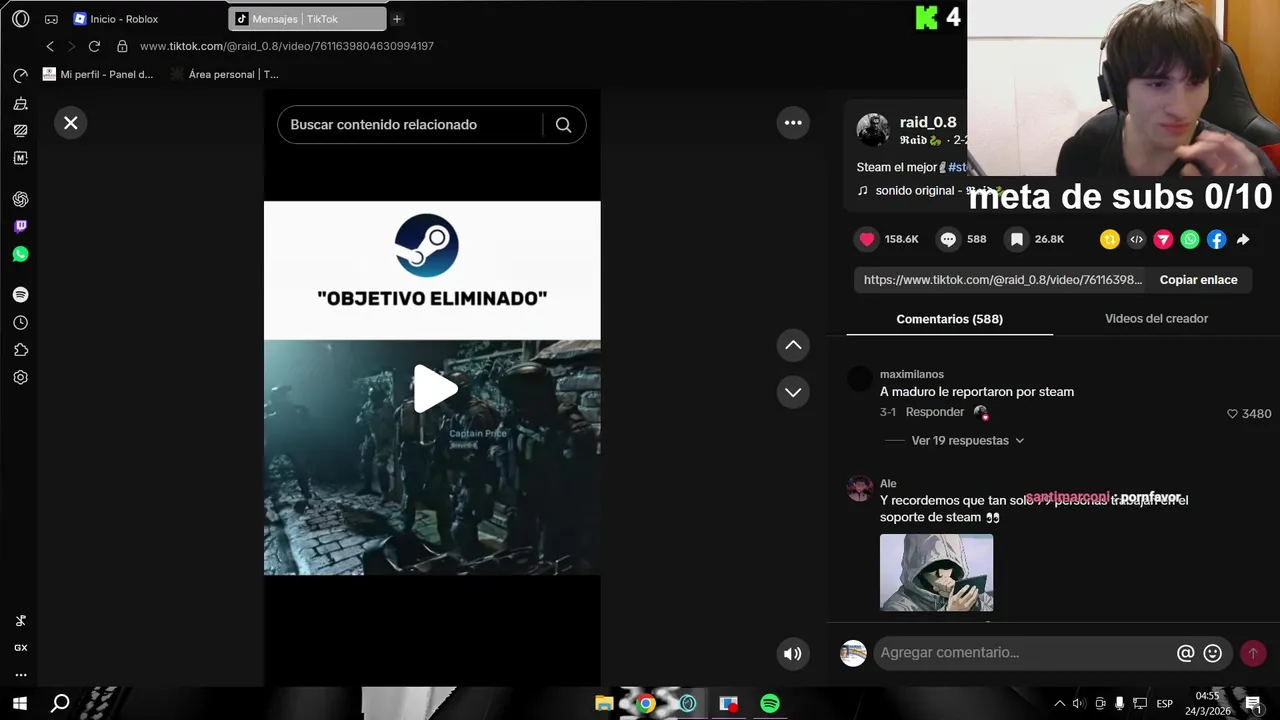Open Windows taskbar search magnifier
Screen dimensions: 1280x720
(x=60, y=704)
